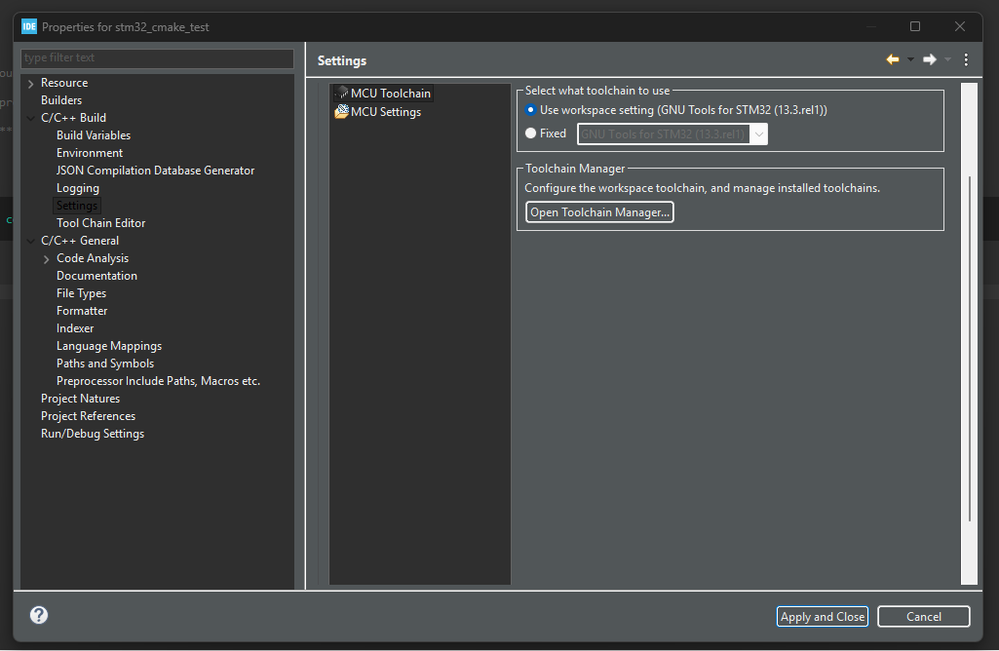Screen dimensions: 999x651
Task: Open Run/Debug Settings page
Action: click(x=92, y=433)
